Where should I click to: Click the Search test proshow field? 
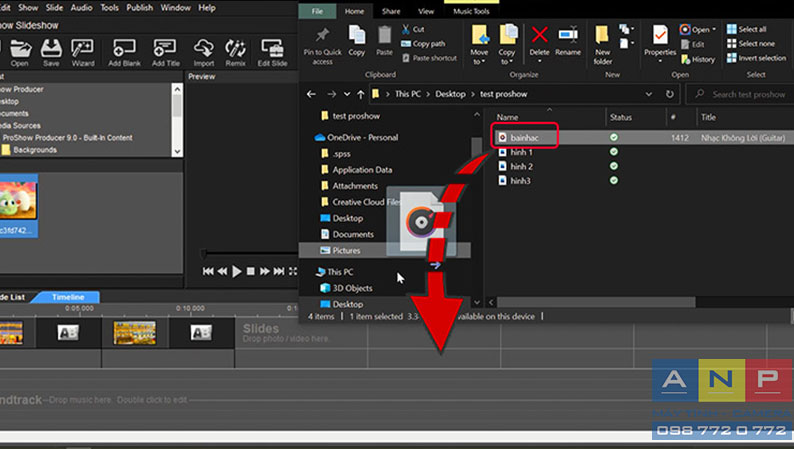click(x=740, y=94)
